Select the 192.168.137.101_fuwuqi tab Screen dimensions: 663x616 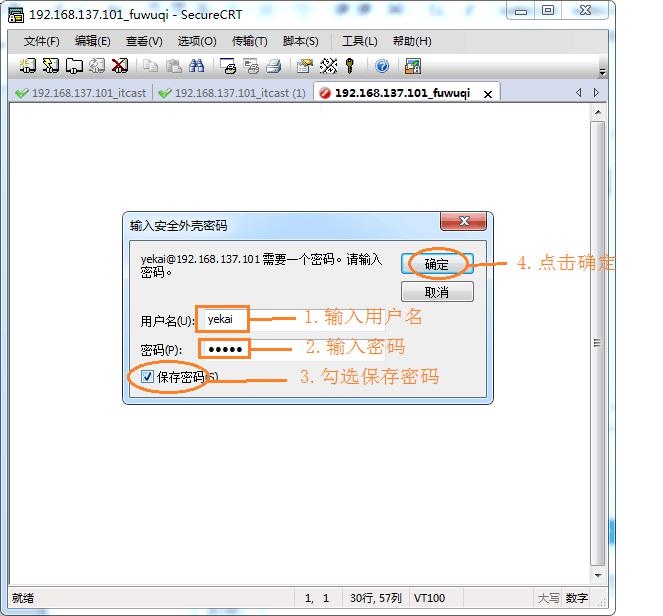point(402,93)
